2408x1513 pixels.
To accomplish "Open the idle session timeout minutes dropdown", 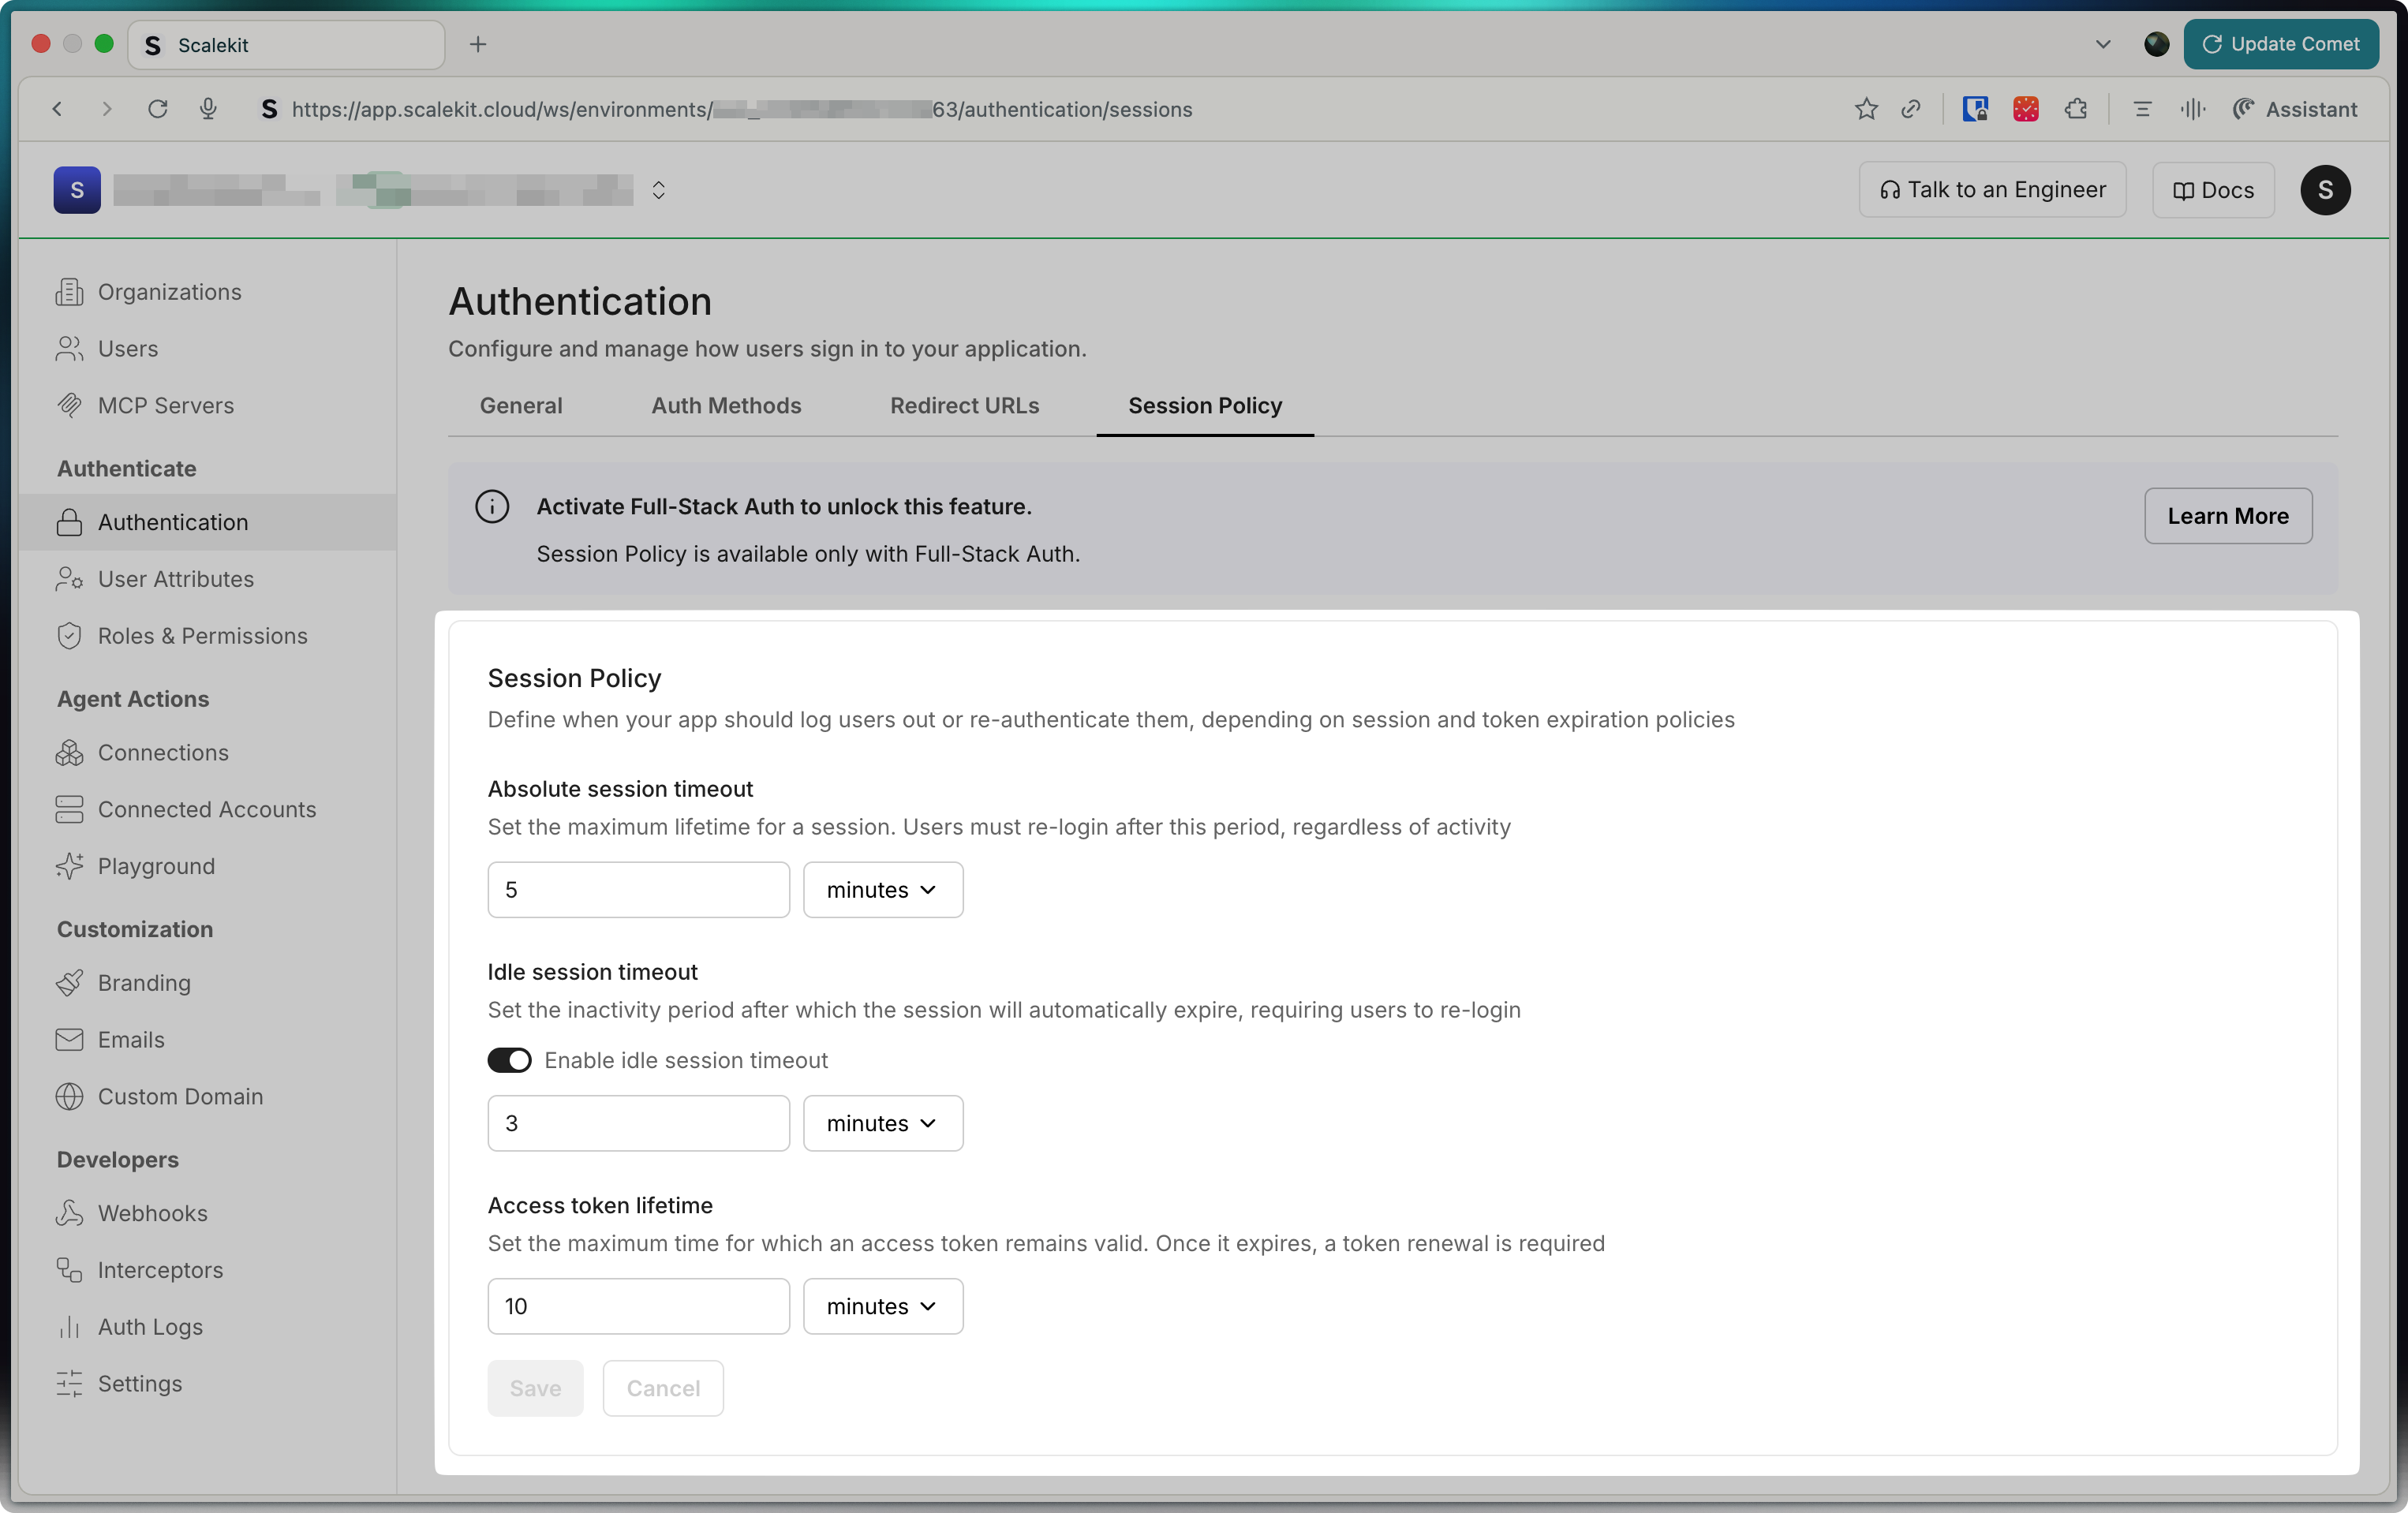I will point(882,1123).
